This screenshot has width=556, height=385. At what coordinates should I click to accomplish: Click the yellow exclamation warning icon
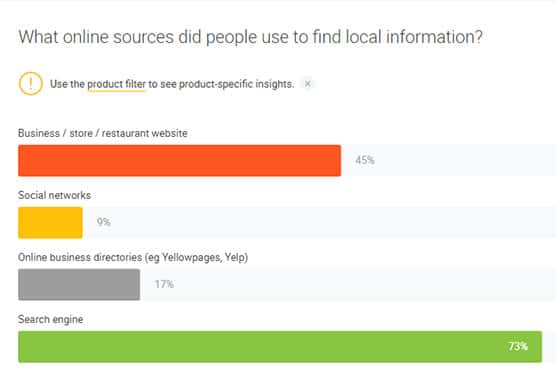[31, 84]
